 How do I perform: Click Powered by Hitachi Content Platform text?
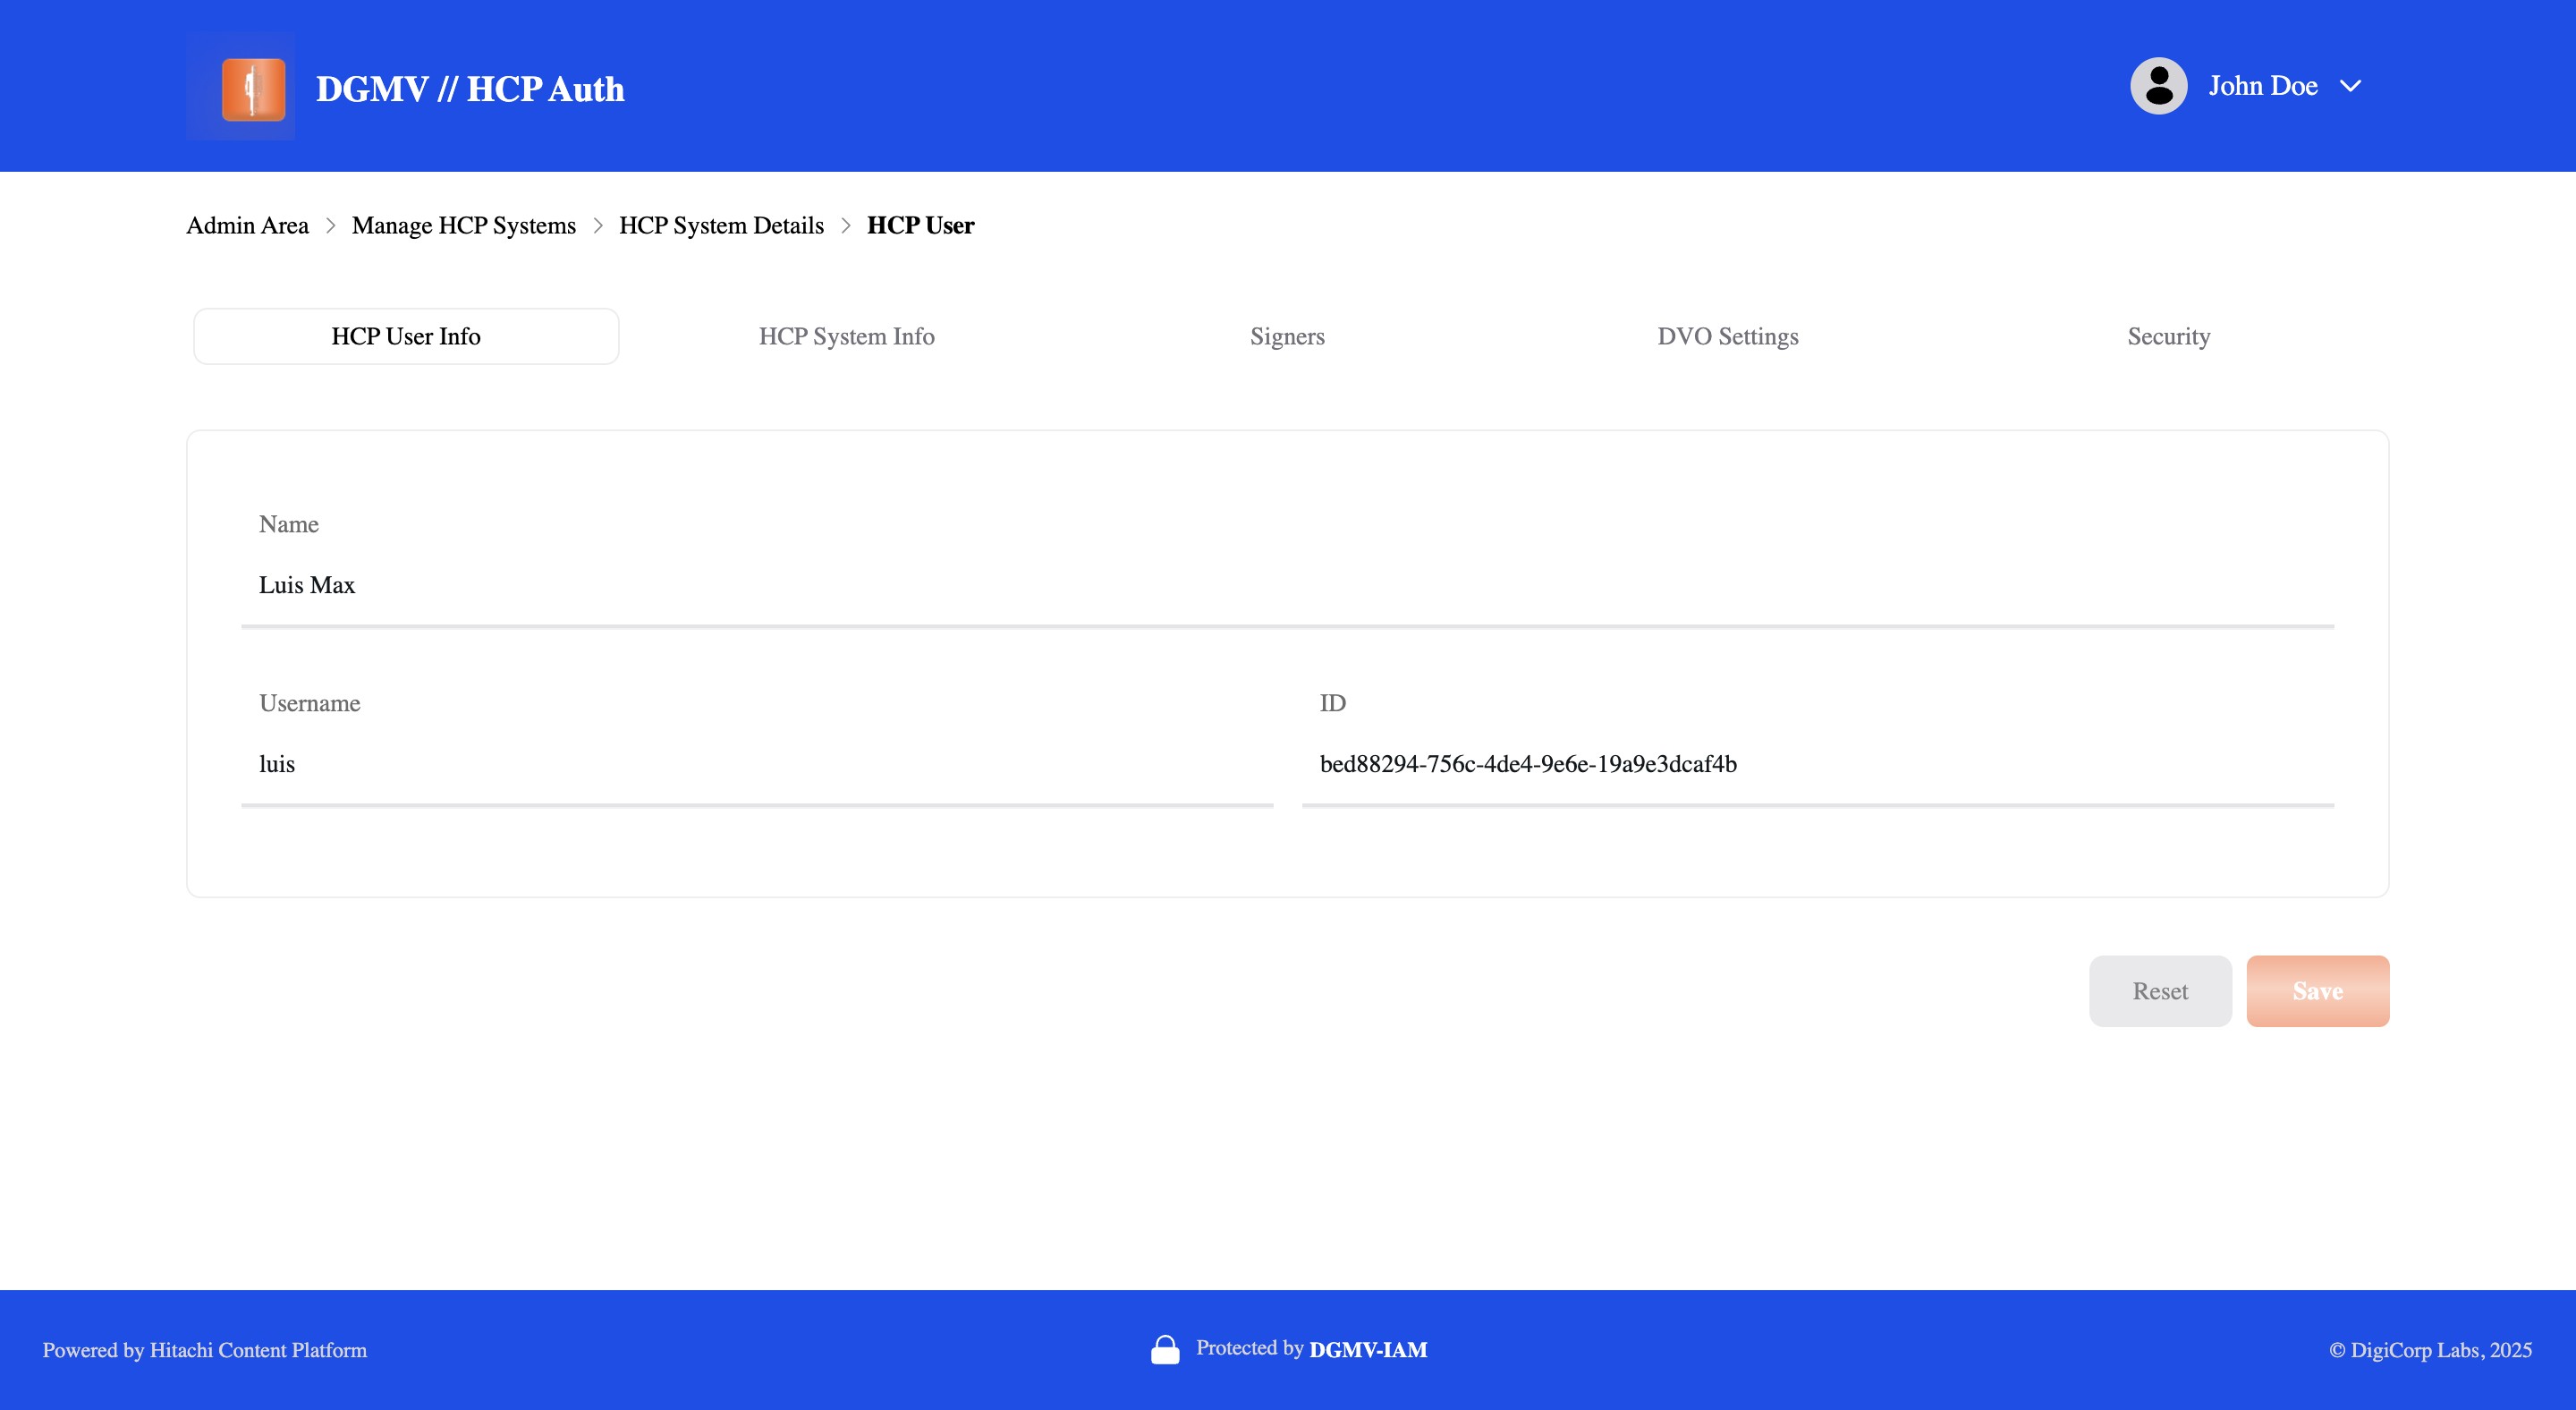205,1350
